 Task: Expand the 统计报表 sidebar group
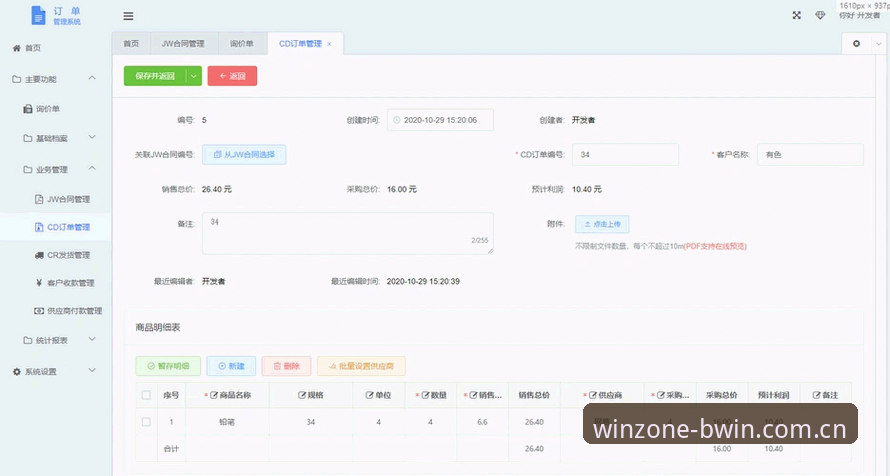click(92, 340)
